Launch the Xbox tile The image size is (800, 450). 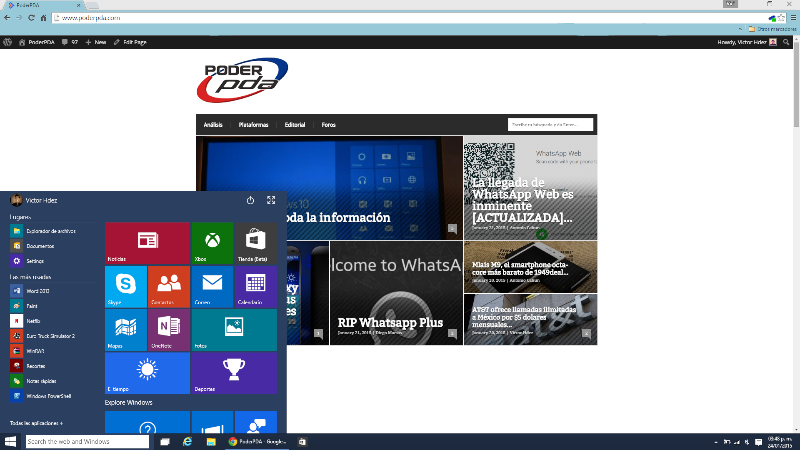212,243
